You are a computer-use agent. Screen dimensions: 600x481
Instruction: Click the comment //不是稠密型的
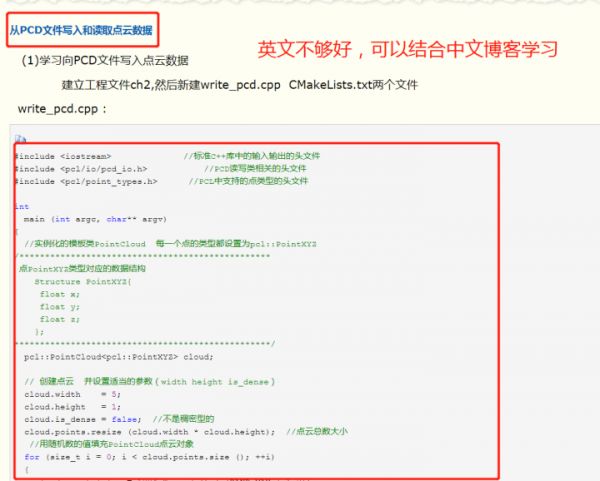tap(184, 419)
